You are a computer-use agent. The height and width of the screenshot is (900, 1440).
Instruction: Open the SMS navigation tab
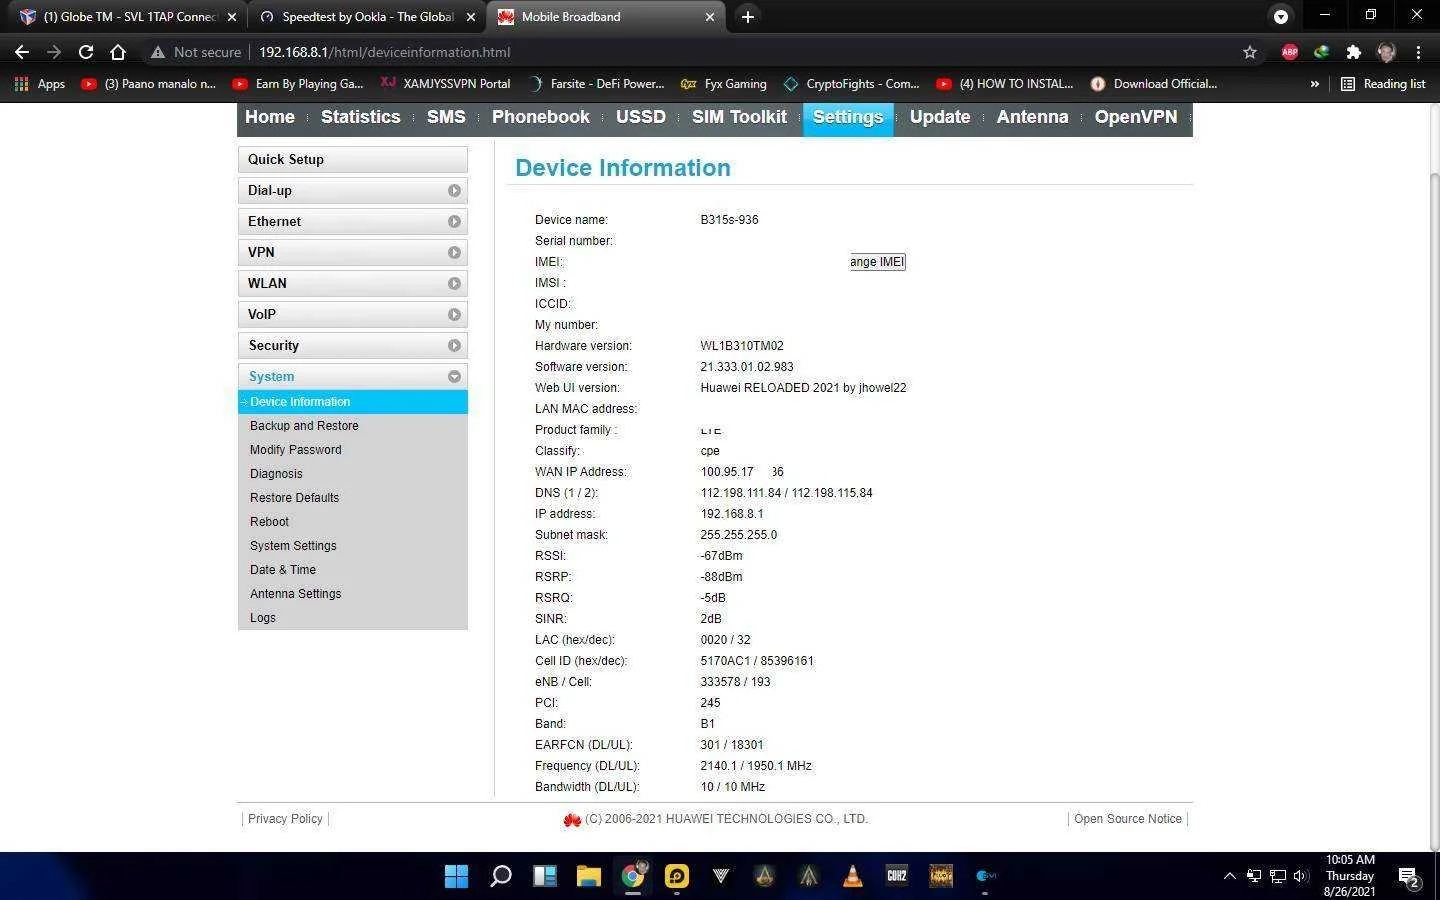[446, 117]
